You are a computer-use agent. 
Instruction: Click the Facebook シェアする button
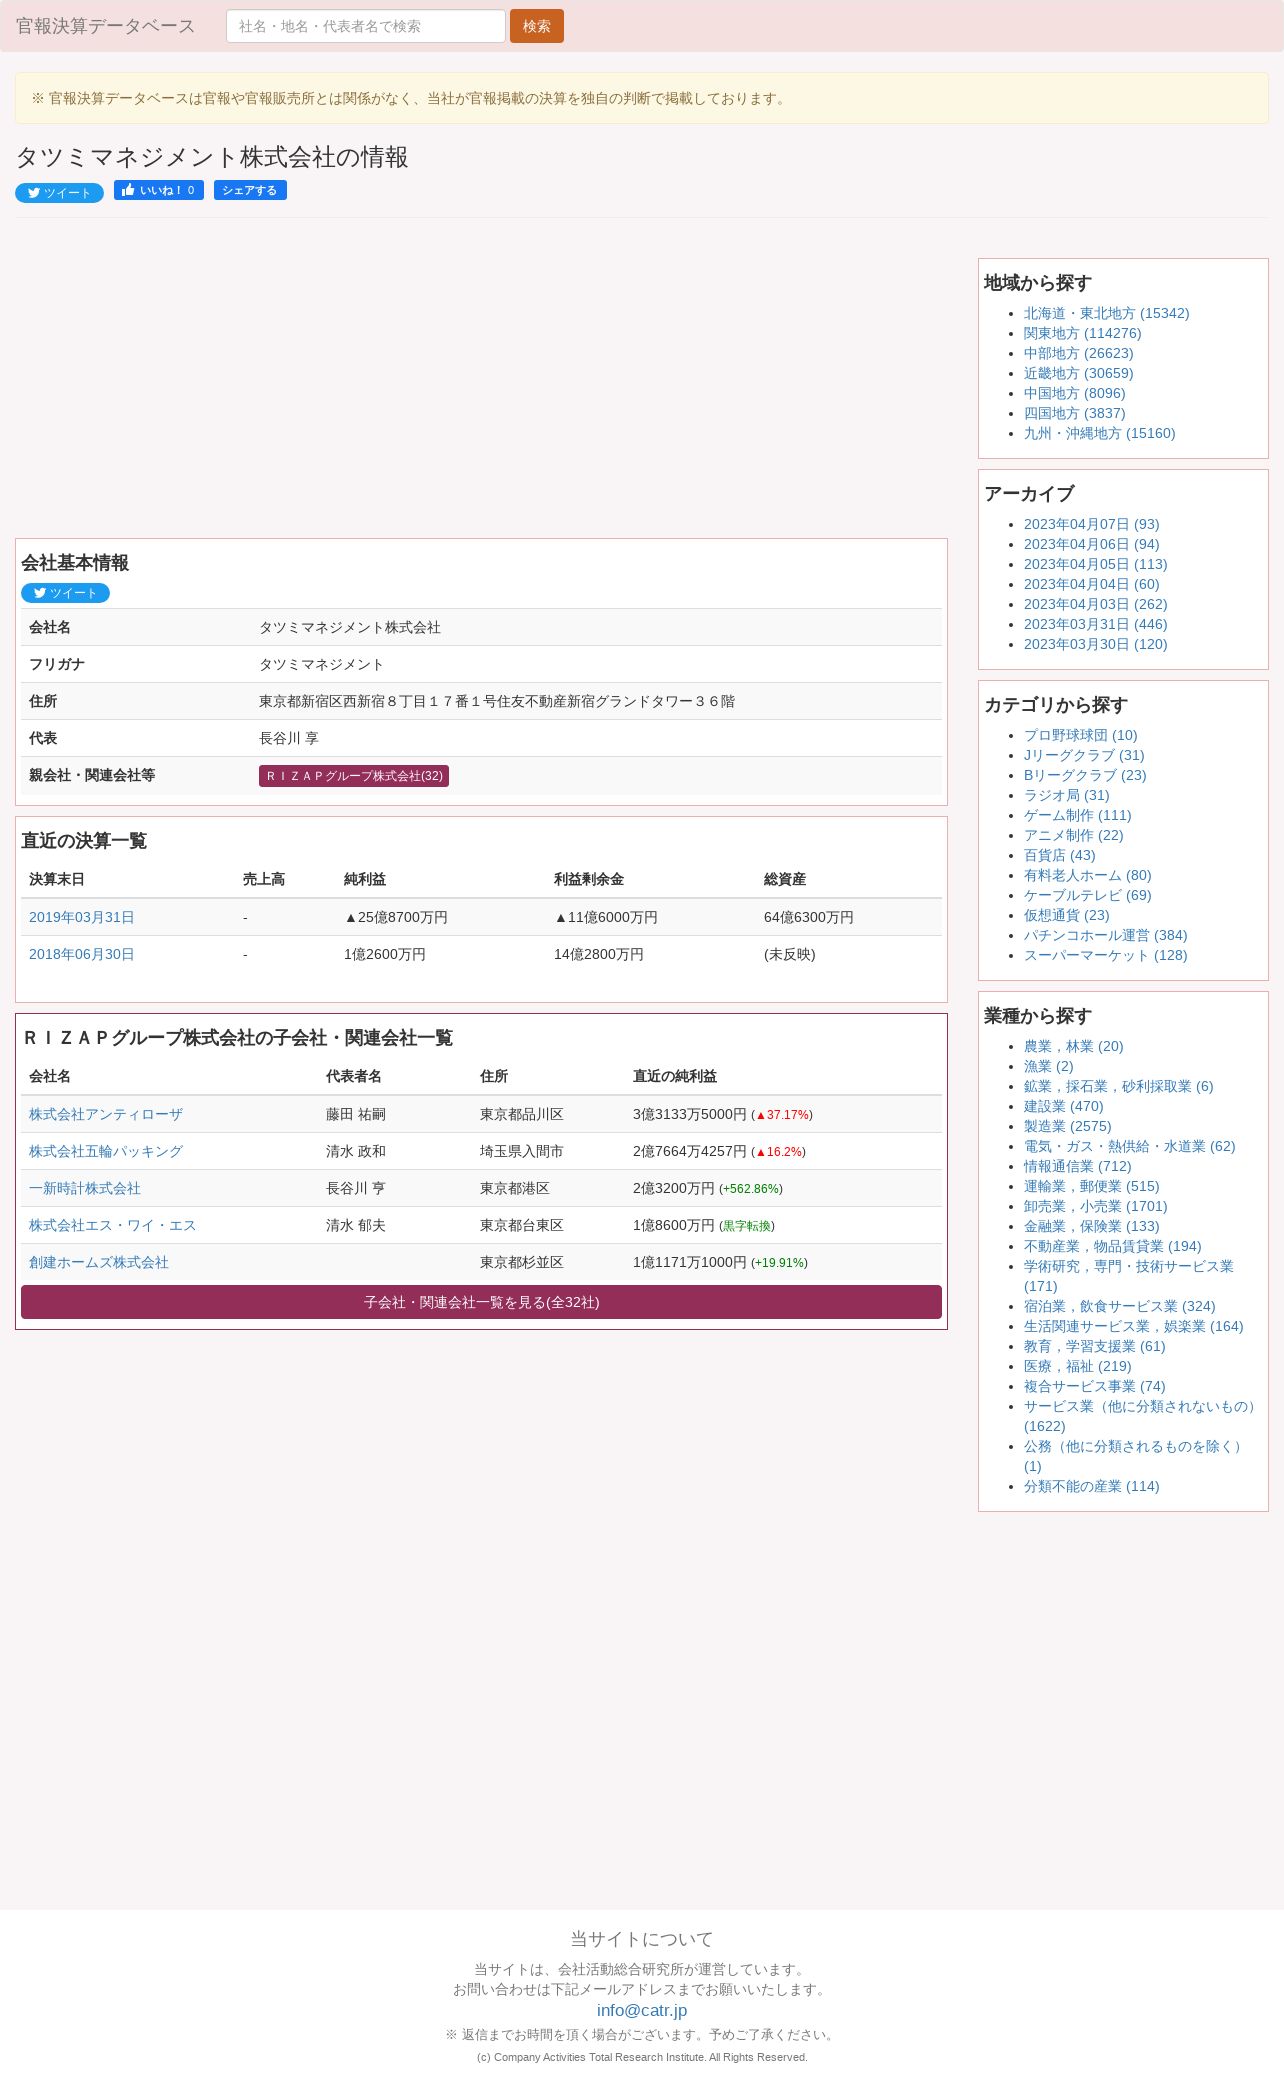click(x=250, y=190)
